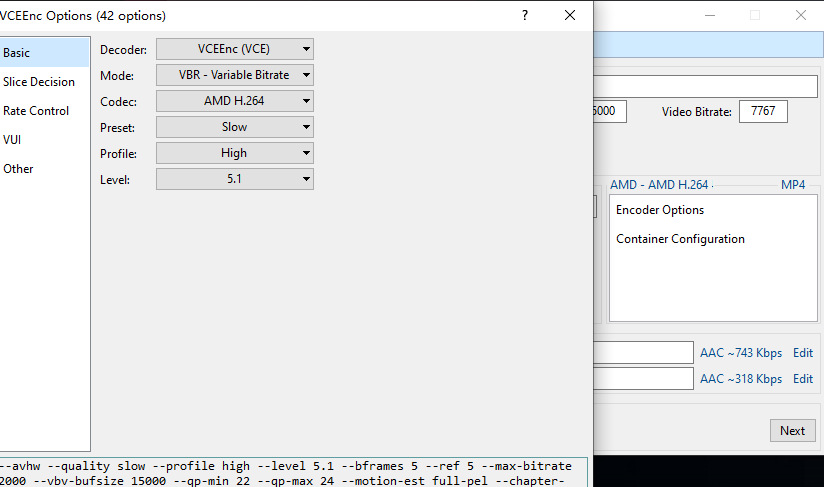Open the Mode dropdown set to VBR
This screenshot has height=487, width=824.
point(234,75)
